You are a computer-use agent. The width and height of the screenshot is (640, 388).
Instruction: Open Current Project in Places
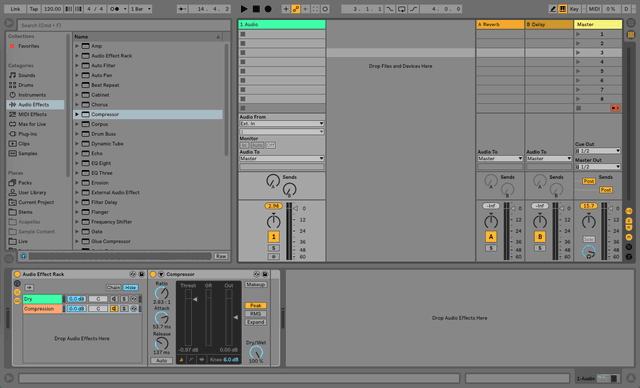[x=36, y=202]
